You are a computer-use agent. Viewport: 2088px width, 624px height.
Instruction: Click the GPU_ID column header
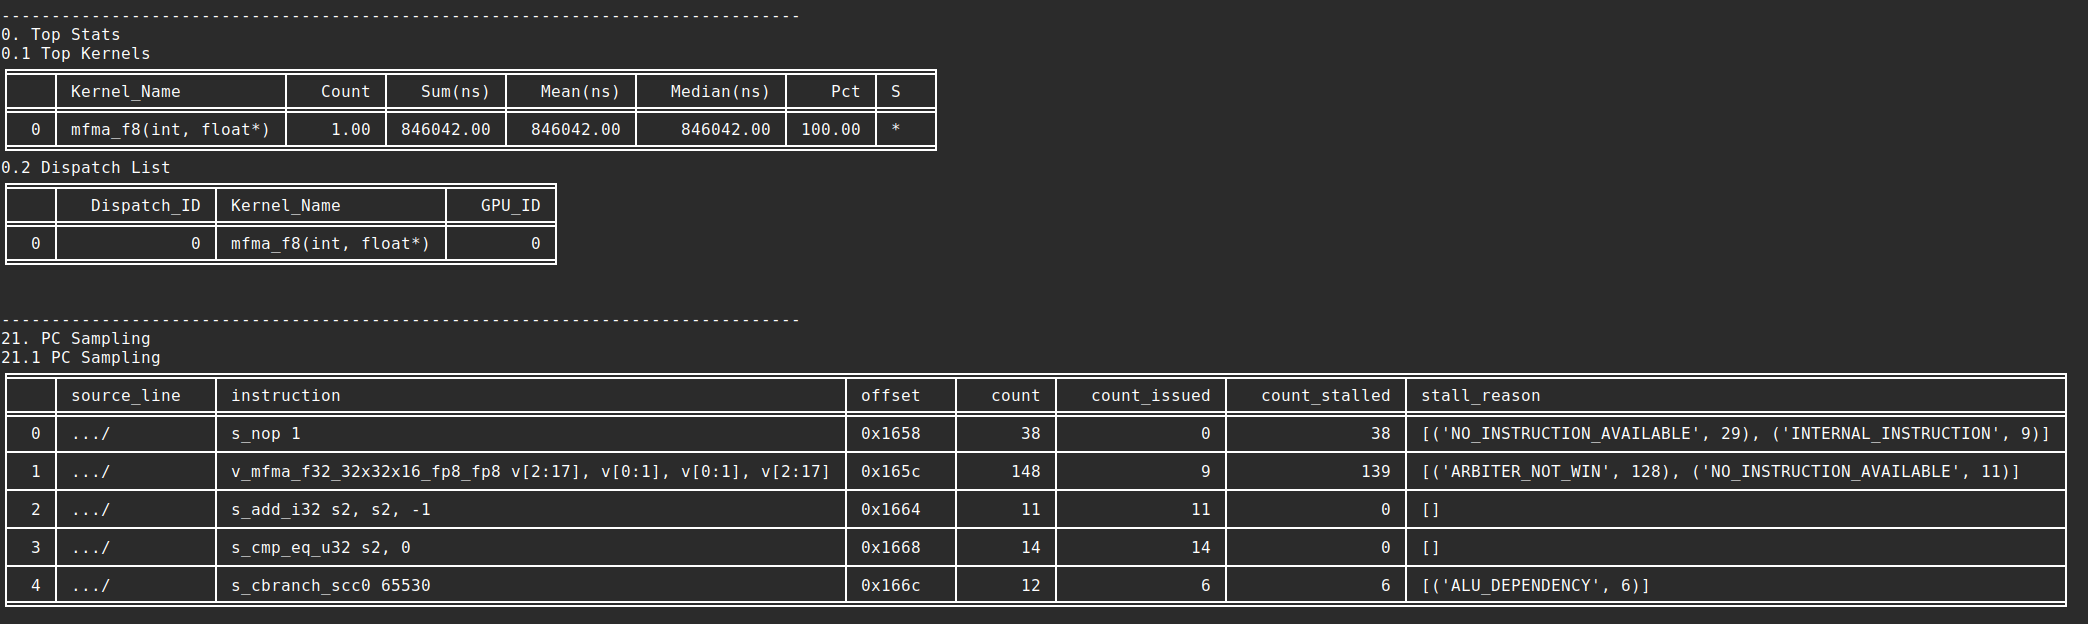click(510, 205)
